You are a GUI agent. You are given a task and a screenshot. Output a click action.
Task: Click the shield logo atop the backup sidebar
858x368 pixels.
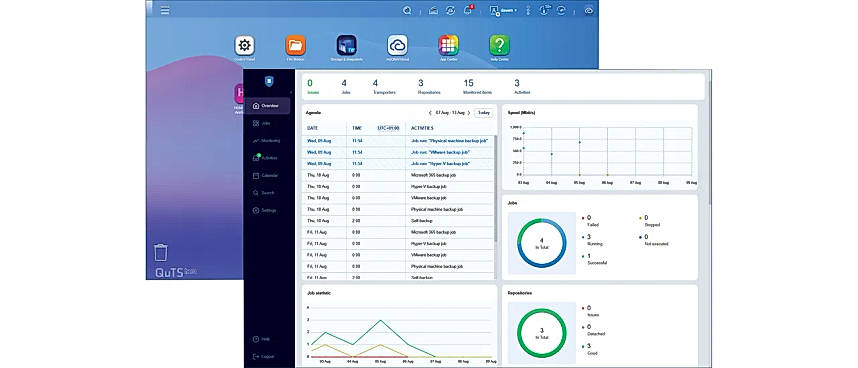269,81
